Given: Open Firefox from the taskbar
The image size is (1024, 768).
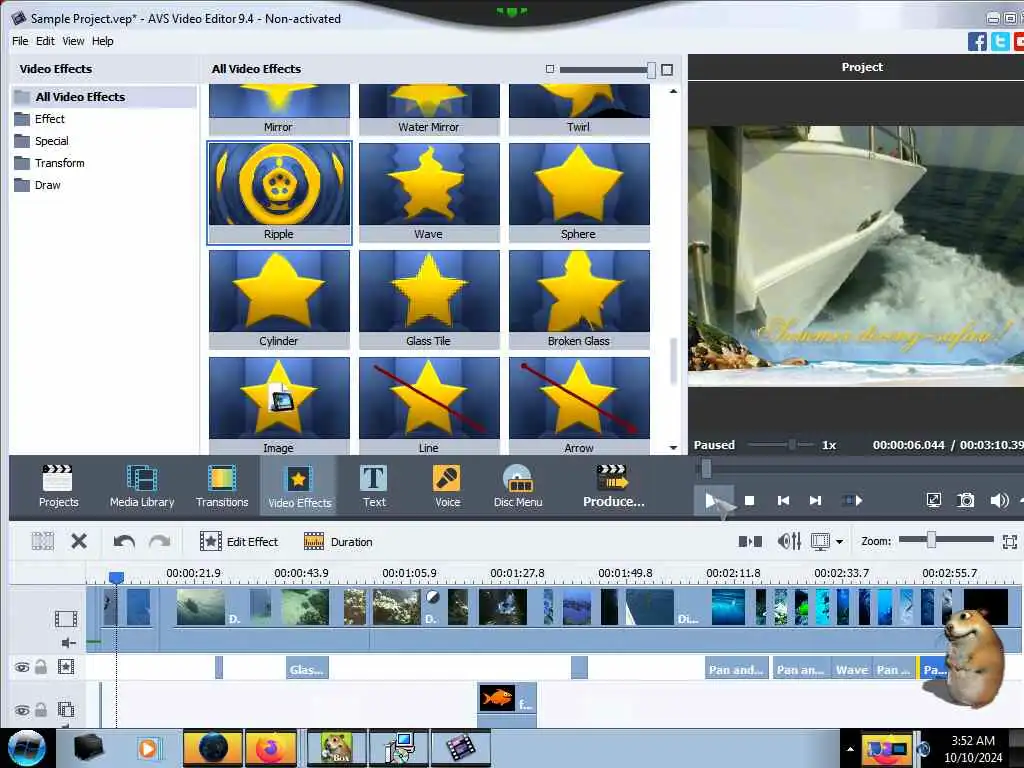Looking at the screenshot, I should (271, 748).
